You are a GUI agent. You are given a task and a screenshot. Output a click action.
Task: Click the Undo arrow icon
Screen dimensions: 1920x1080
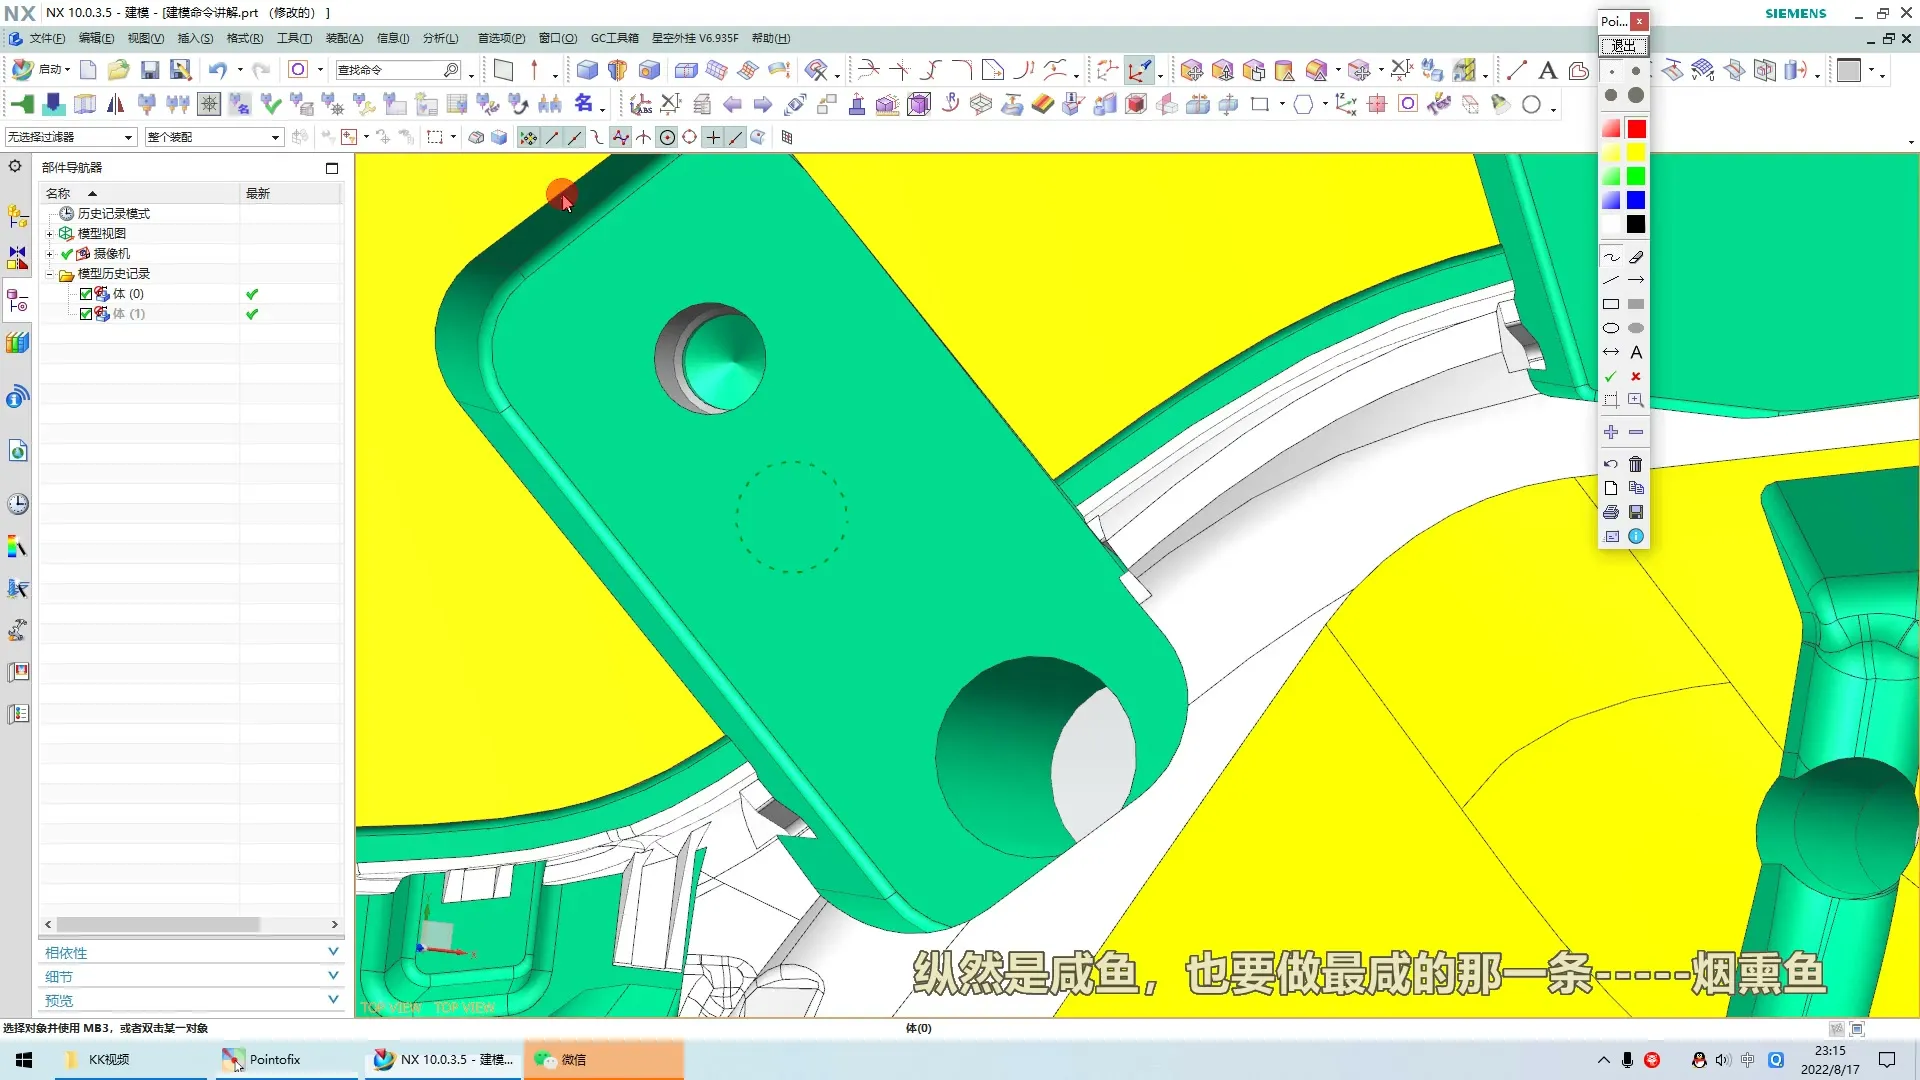(x=217, y=70)
